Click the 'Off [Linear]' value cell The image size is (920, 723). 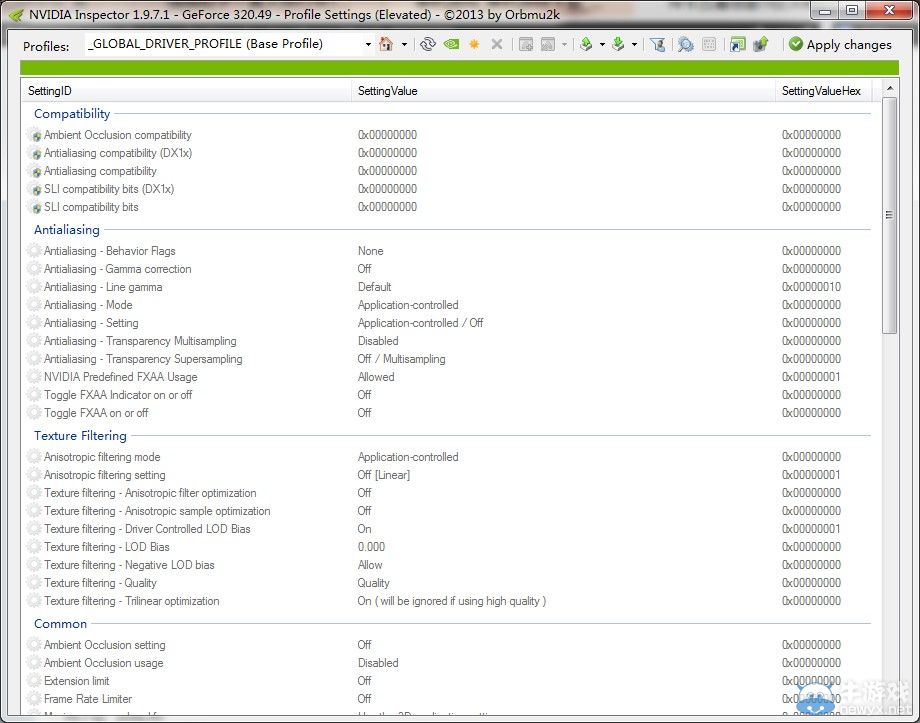pos(384,475)
